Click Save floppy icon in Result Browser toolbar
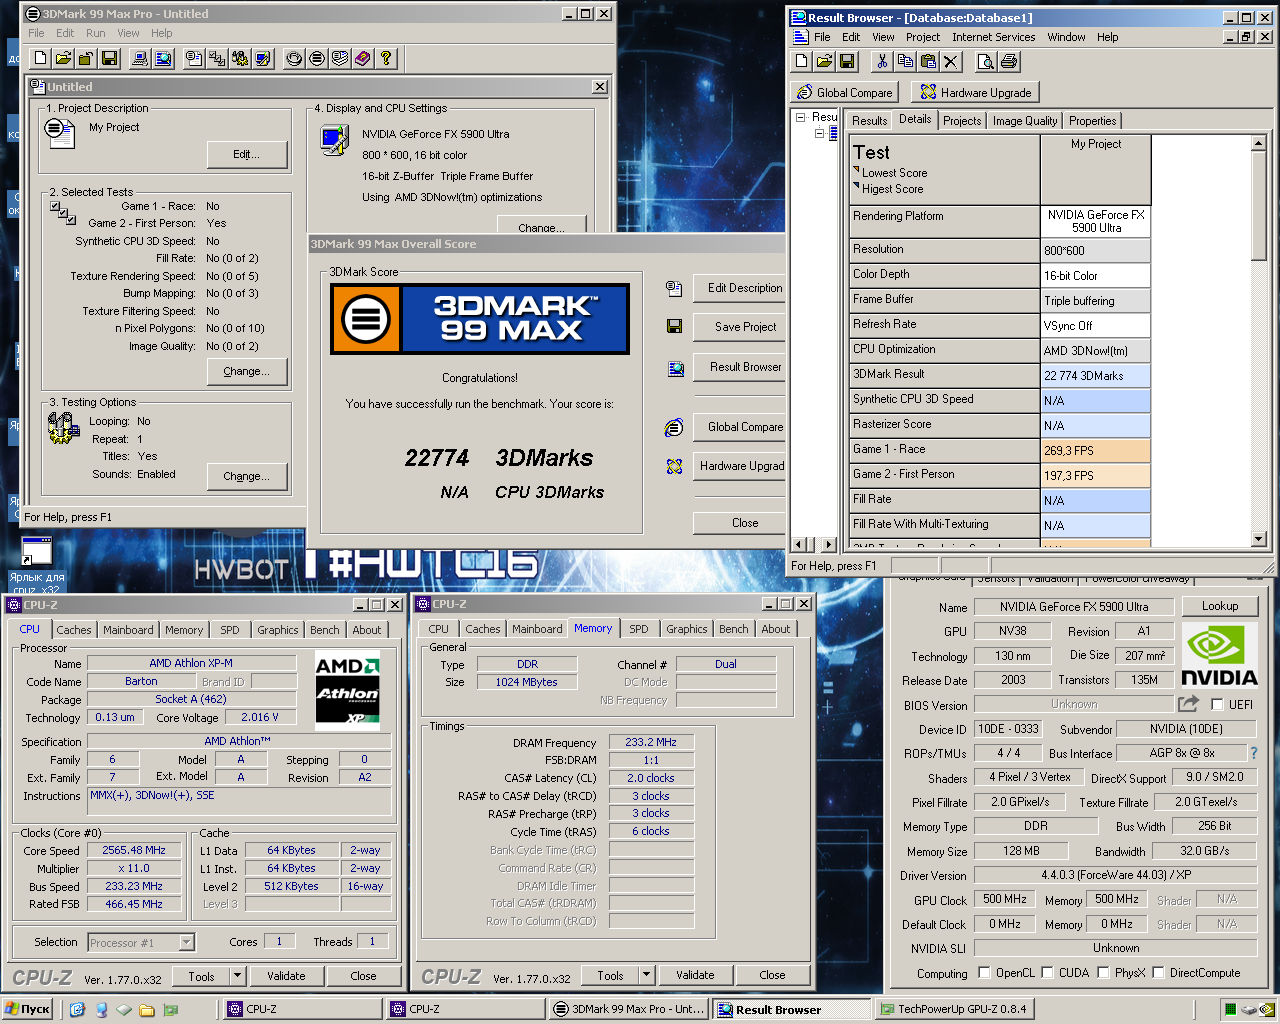 (x=847, y=62)
